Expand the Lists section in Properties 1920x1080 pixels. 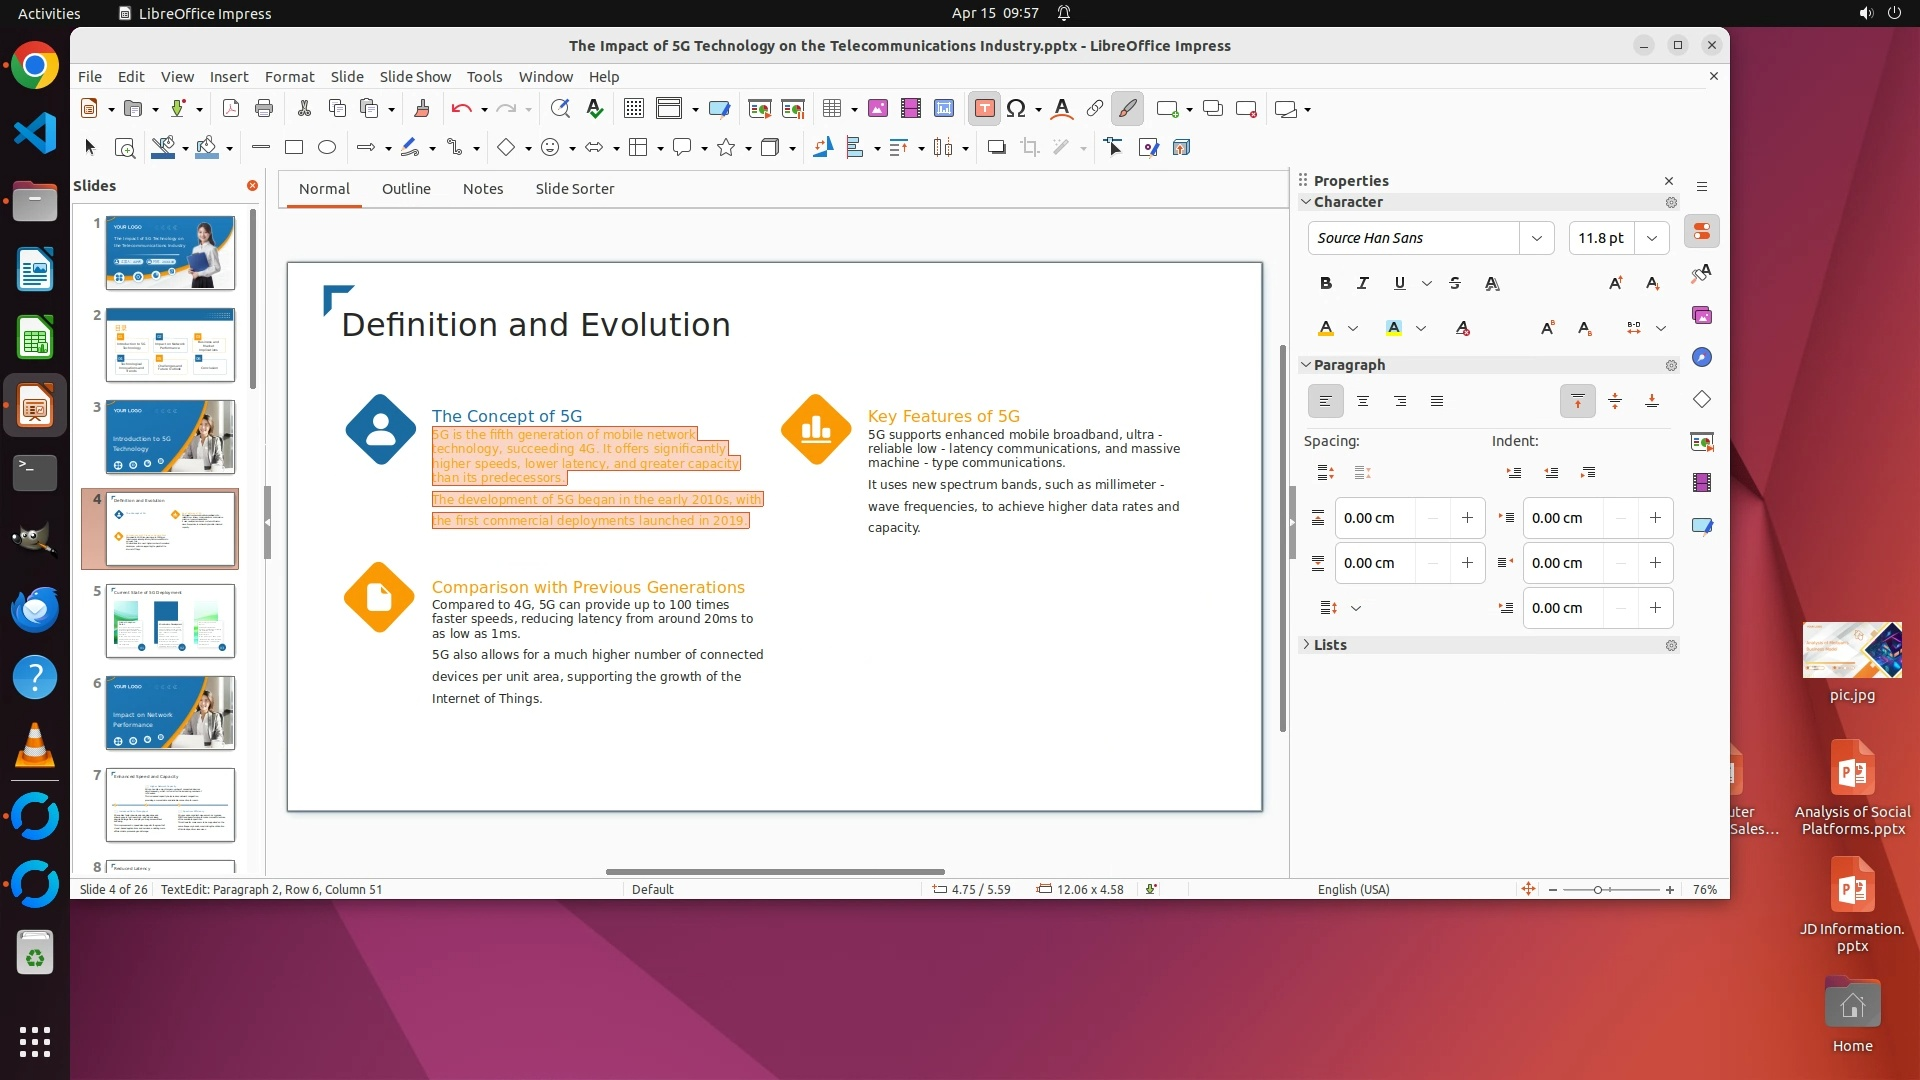[1330, 645]
